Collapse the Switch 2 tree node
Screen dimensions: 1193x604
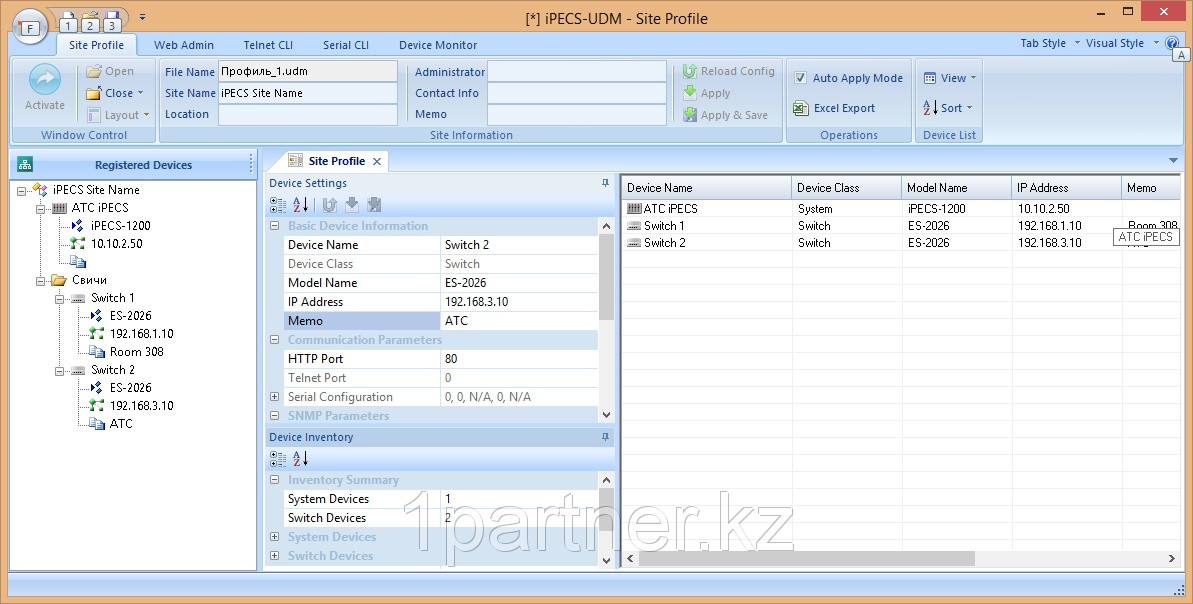59,370
